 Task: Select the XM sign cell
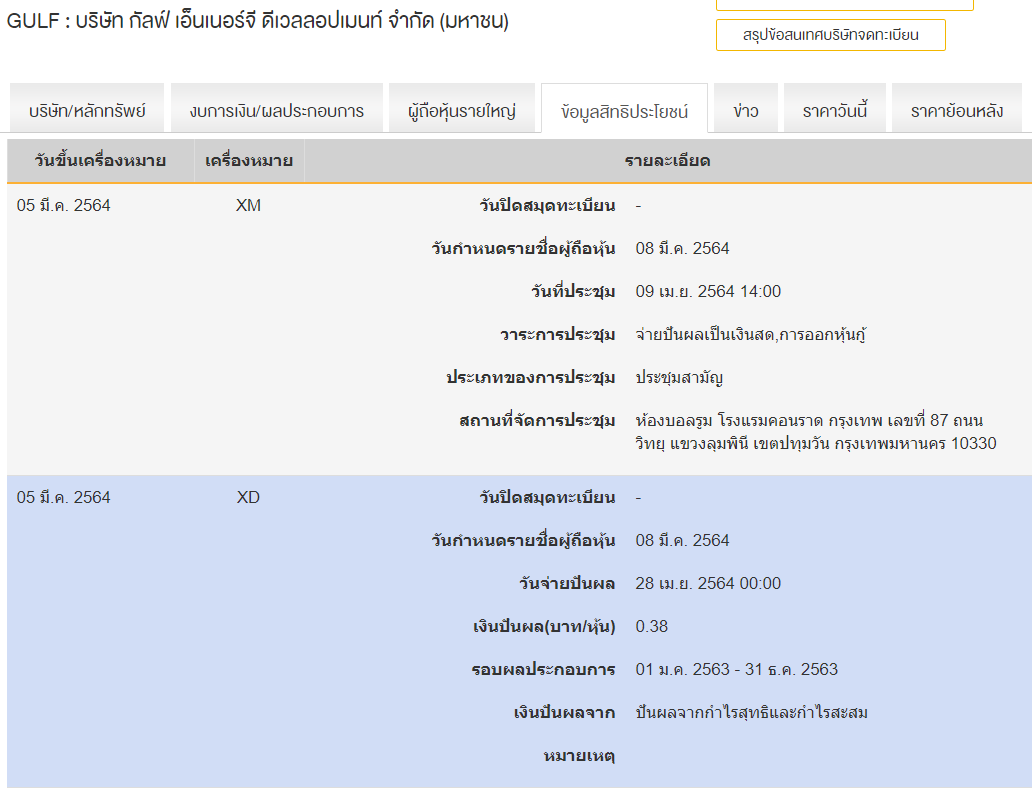[x=248, y=205]
